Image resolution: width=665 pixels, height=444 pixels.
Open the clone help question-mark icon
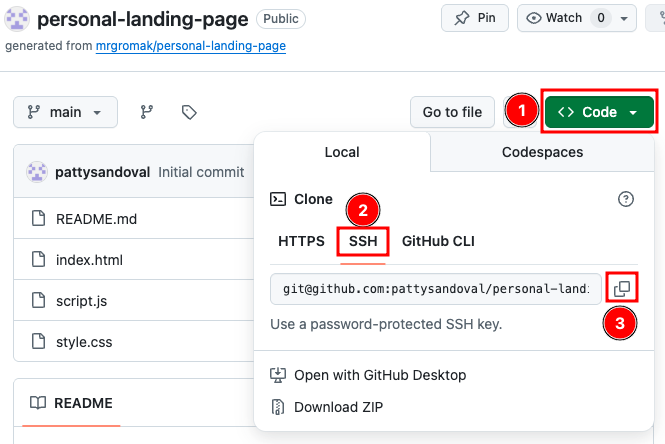626,199
